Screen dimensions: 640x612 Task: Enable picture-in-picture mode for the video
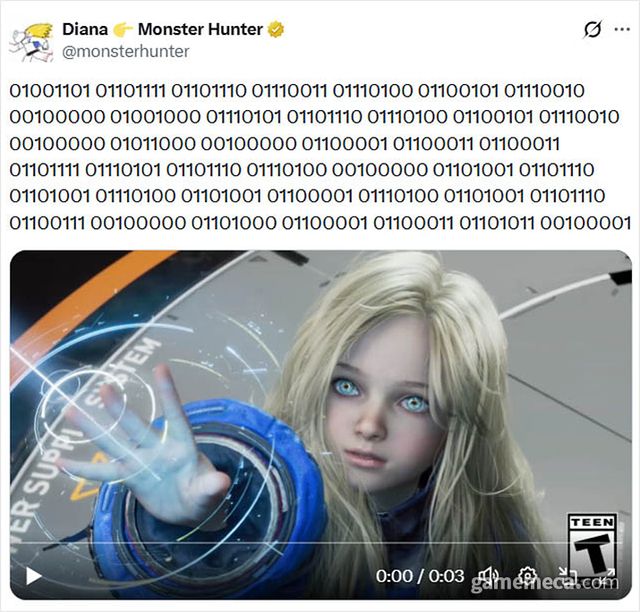tap(567, 576)
